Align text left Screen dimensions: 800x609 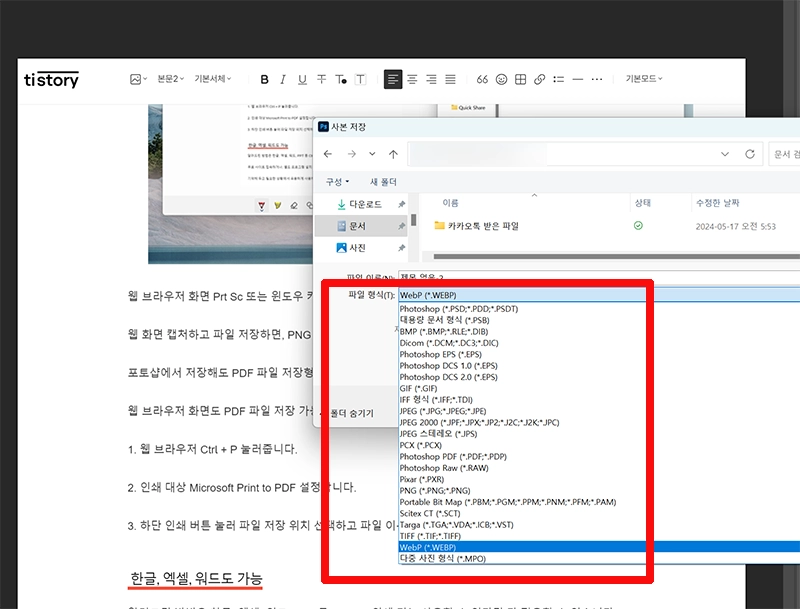393,79
